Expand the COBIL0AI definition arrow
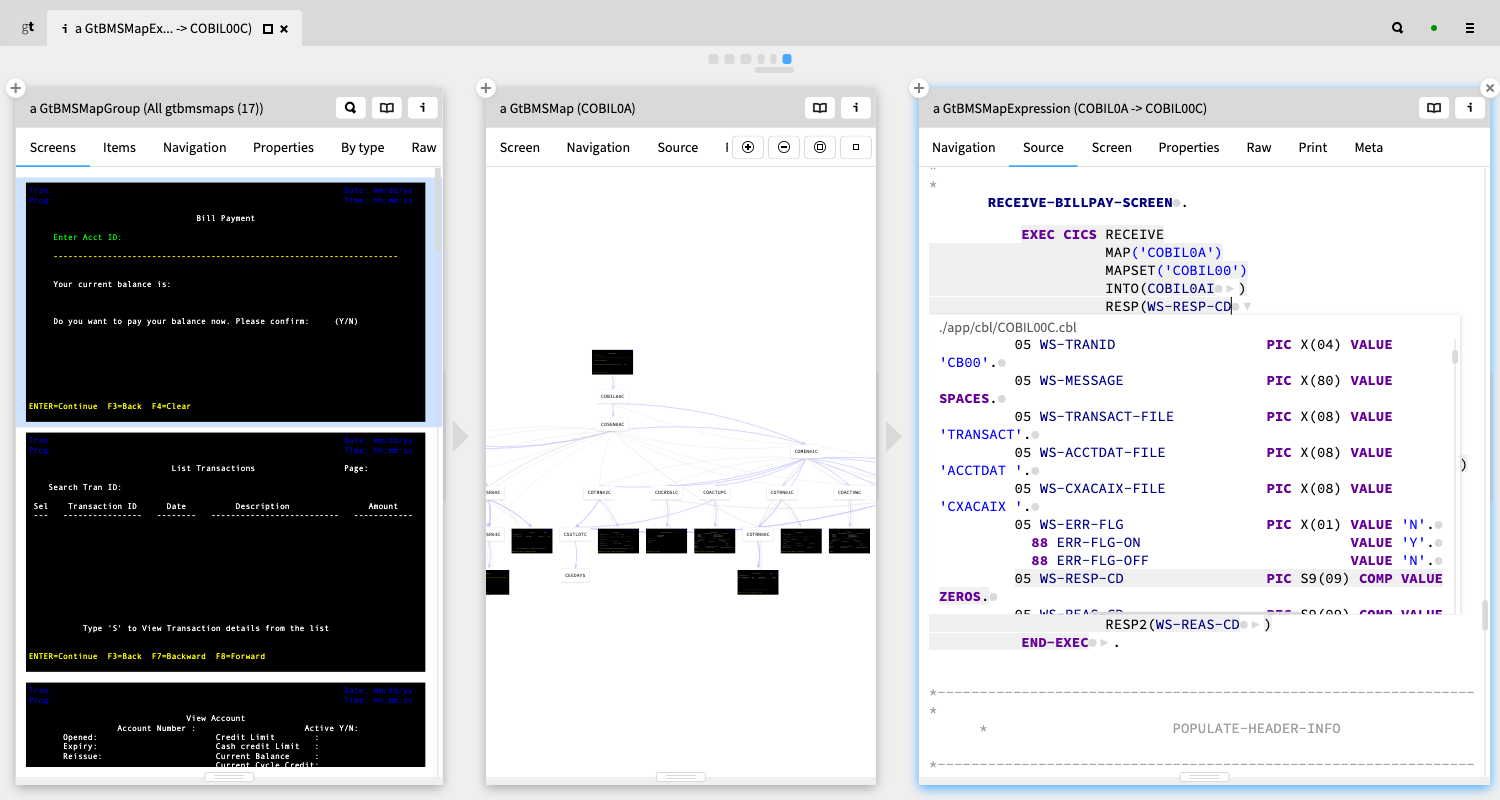Screen dimensions: 1500x800 [x=1230, y=289]
